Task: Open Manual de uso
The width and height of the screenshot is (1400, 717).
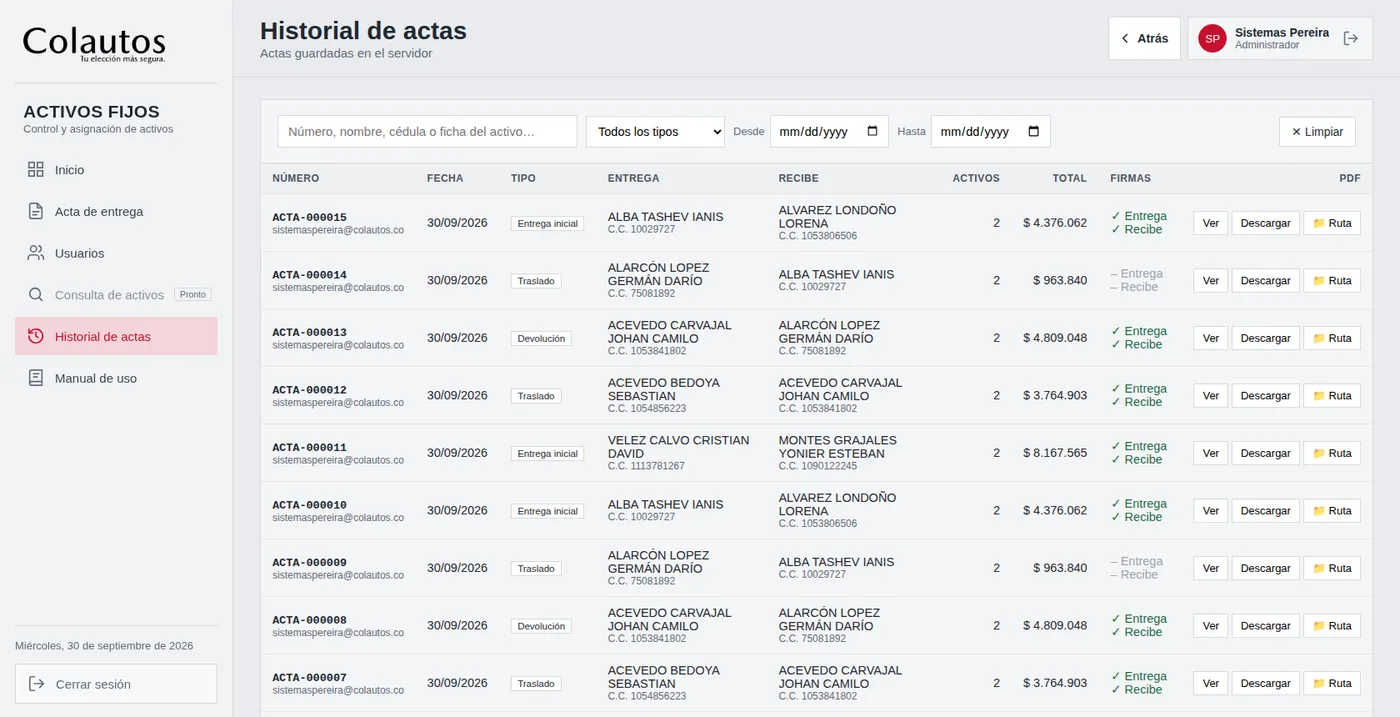Action: [116, 378]
